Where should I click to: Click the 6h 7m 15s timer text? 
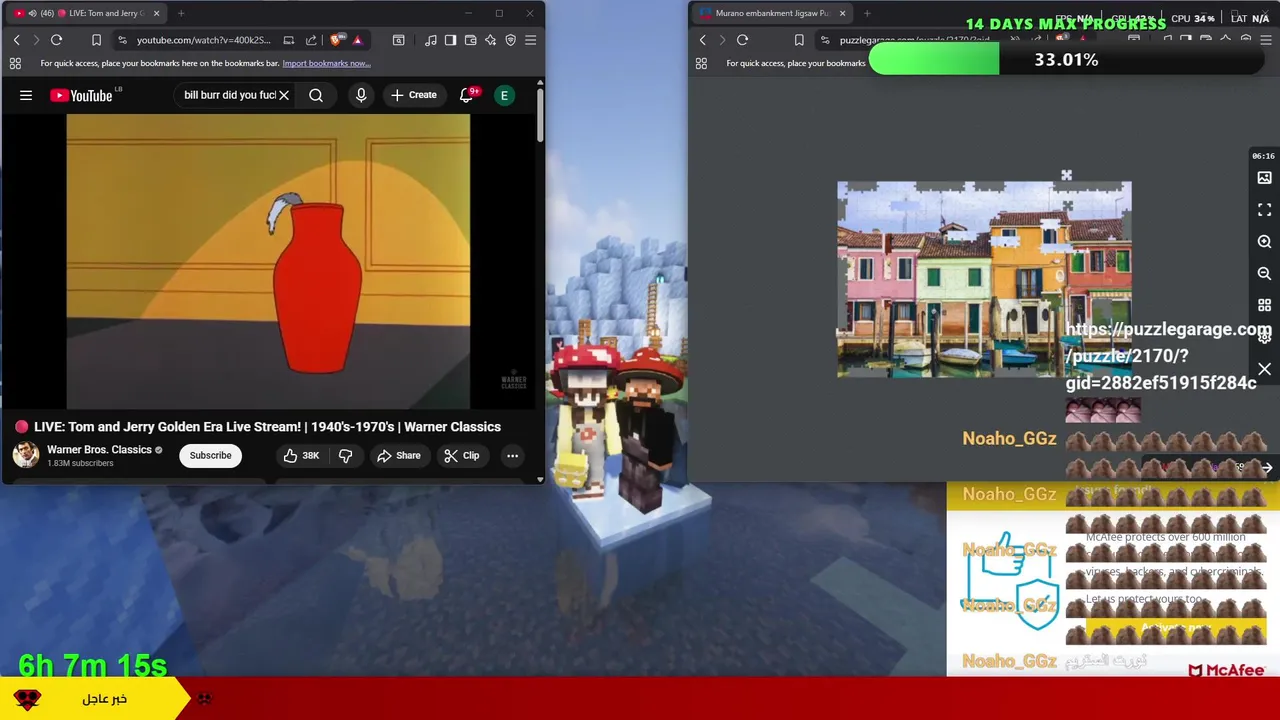(92, 665)
